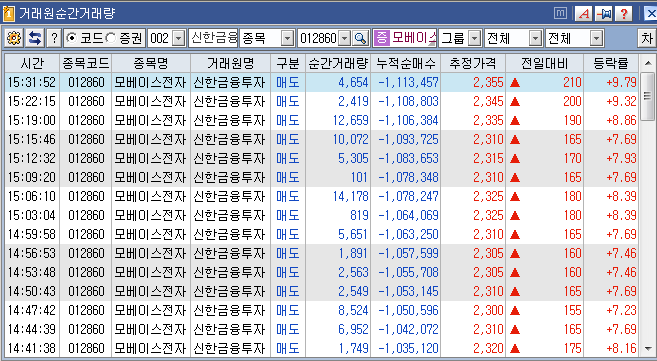
Task: Open the second 전체 dropdown next to 차 button
Action: coord(597,39)
